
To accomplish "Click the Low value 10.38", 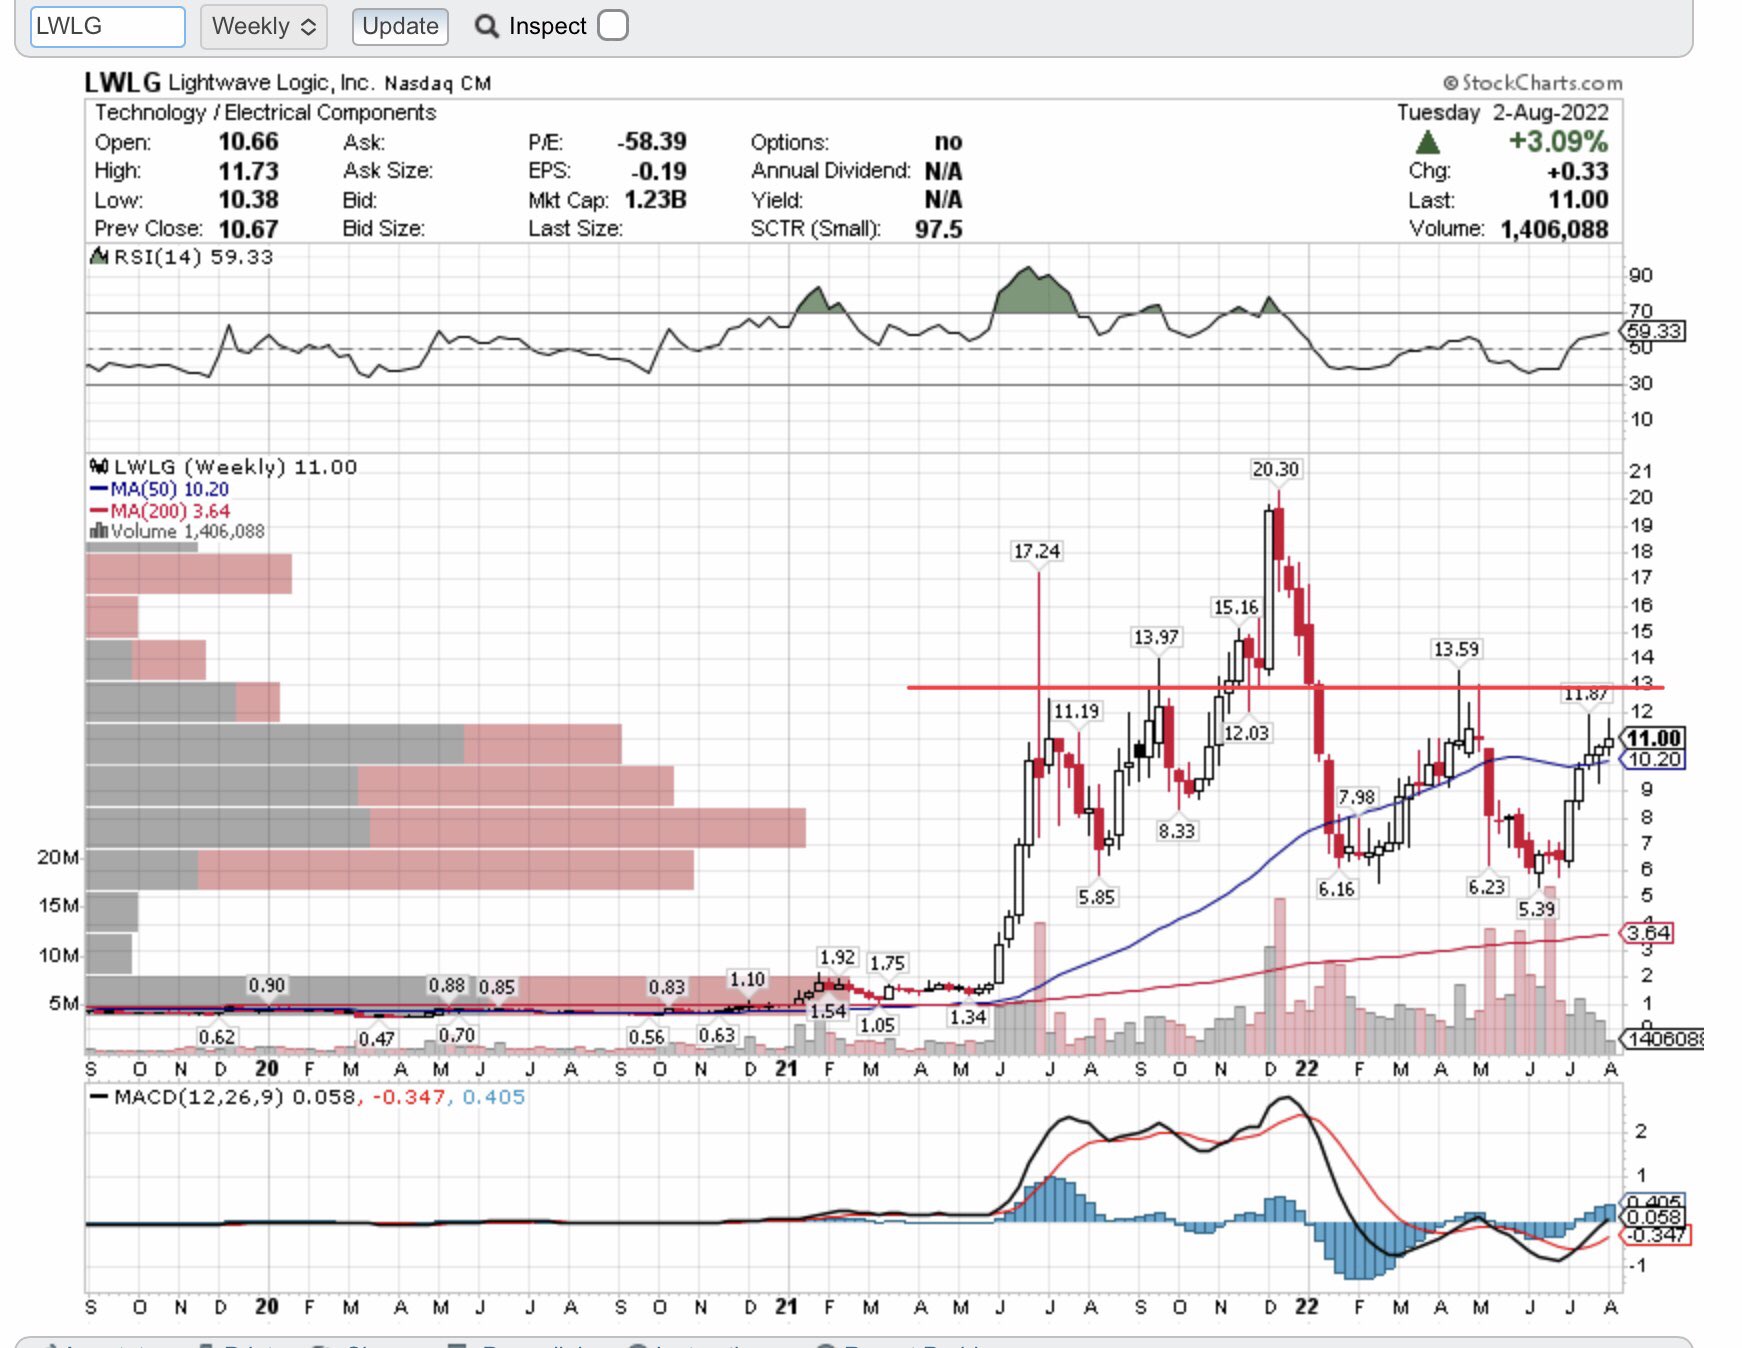I will click(x=248, y=200).
